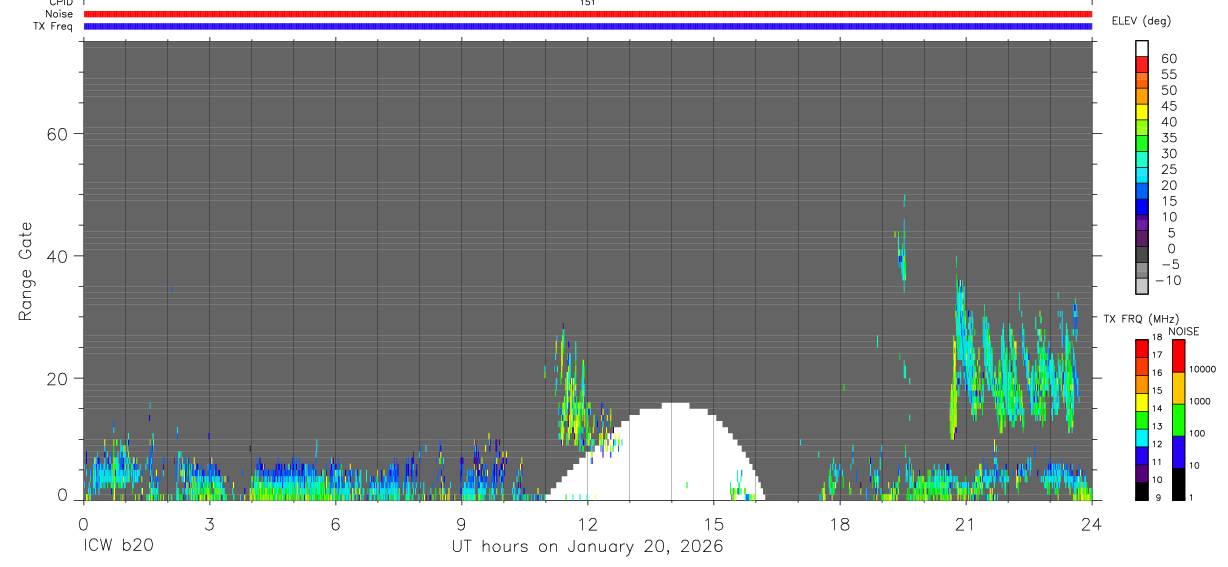Click 'UT hours on January 20, 2026' caption
1228x567 pixels.
click(587, 547)
